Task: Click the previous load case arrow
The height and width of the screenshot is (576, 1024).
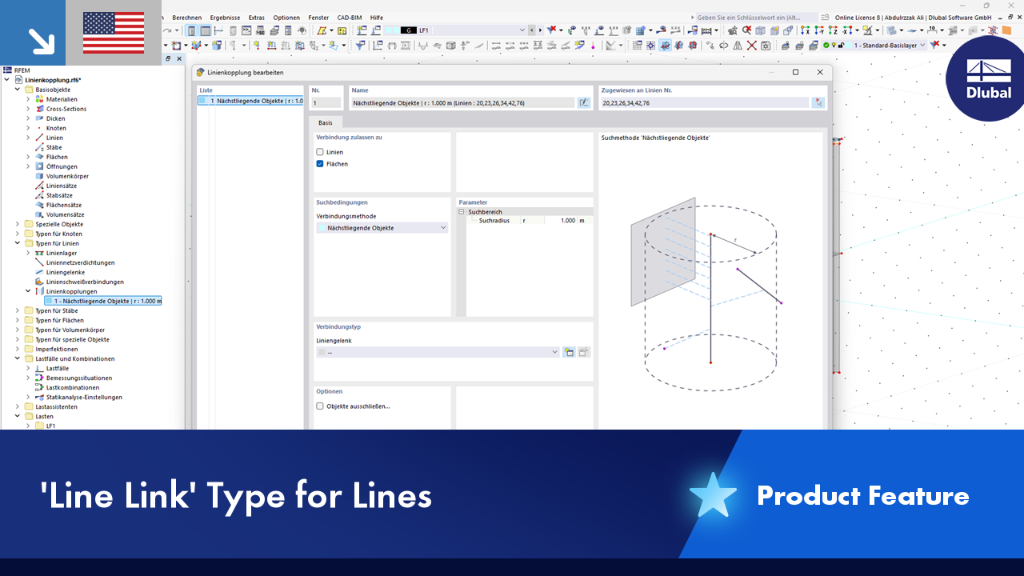Action: (532, 31)
